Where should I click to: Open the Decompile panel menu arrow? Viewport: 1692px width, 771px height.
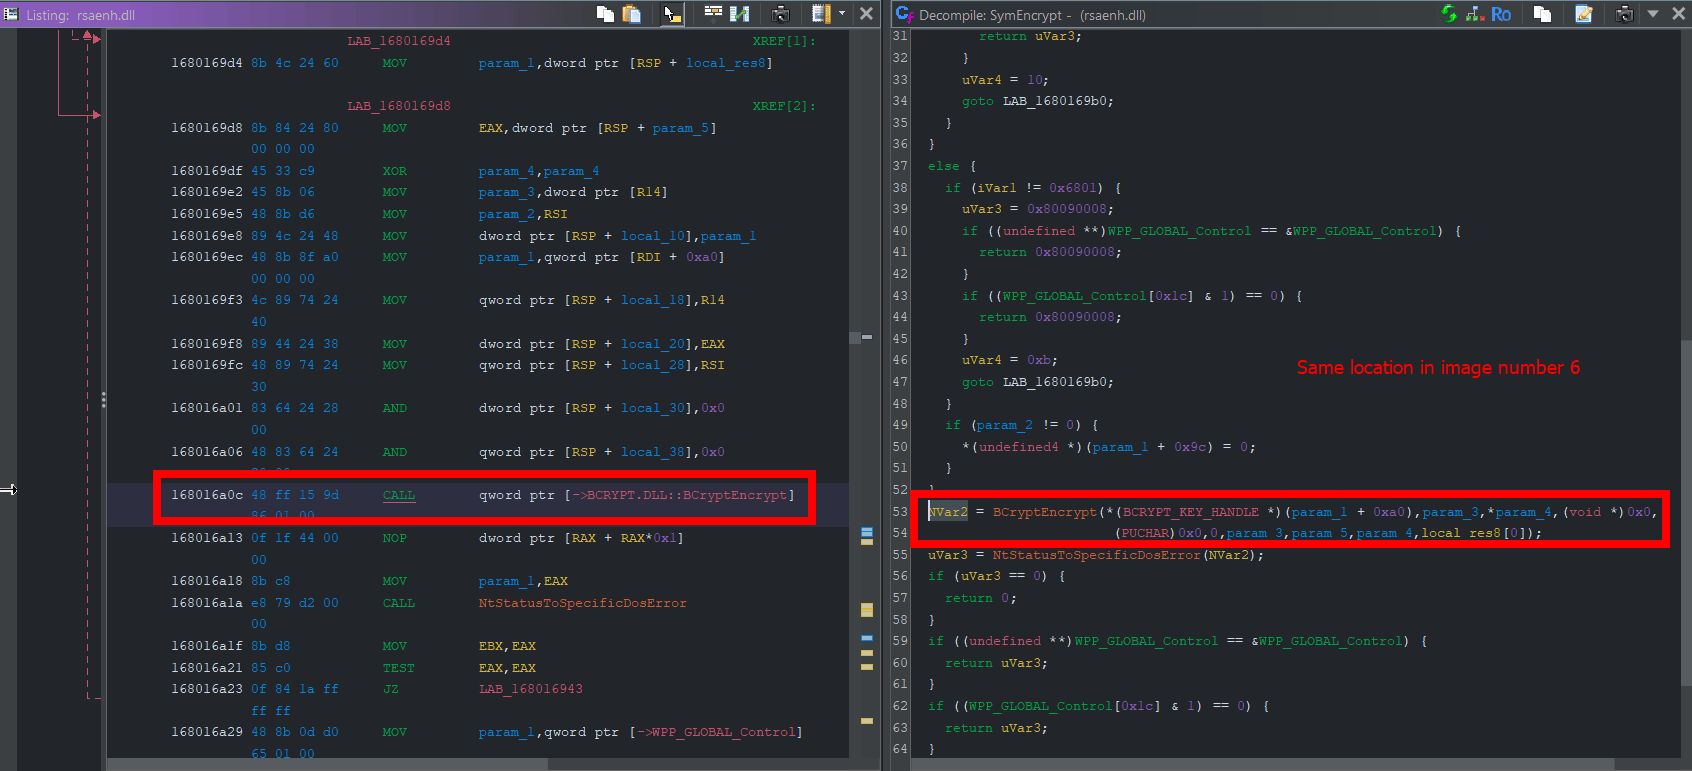click(x=1653, y=14)
